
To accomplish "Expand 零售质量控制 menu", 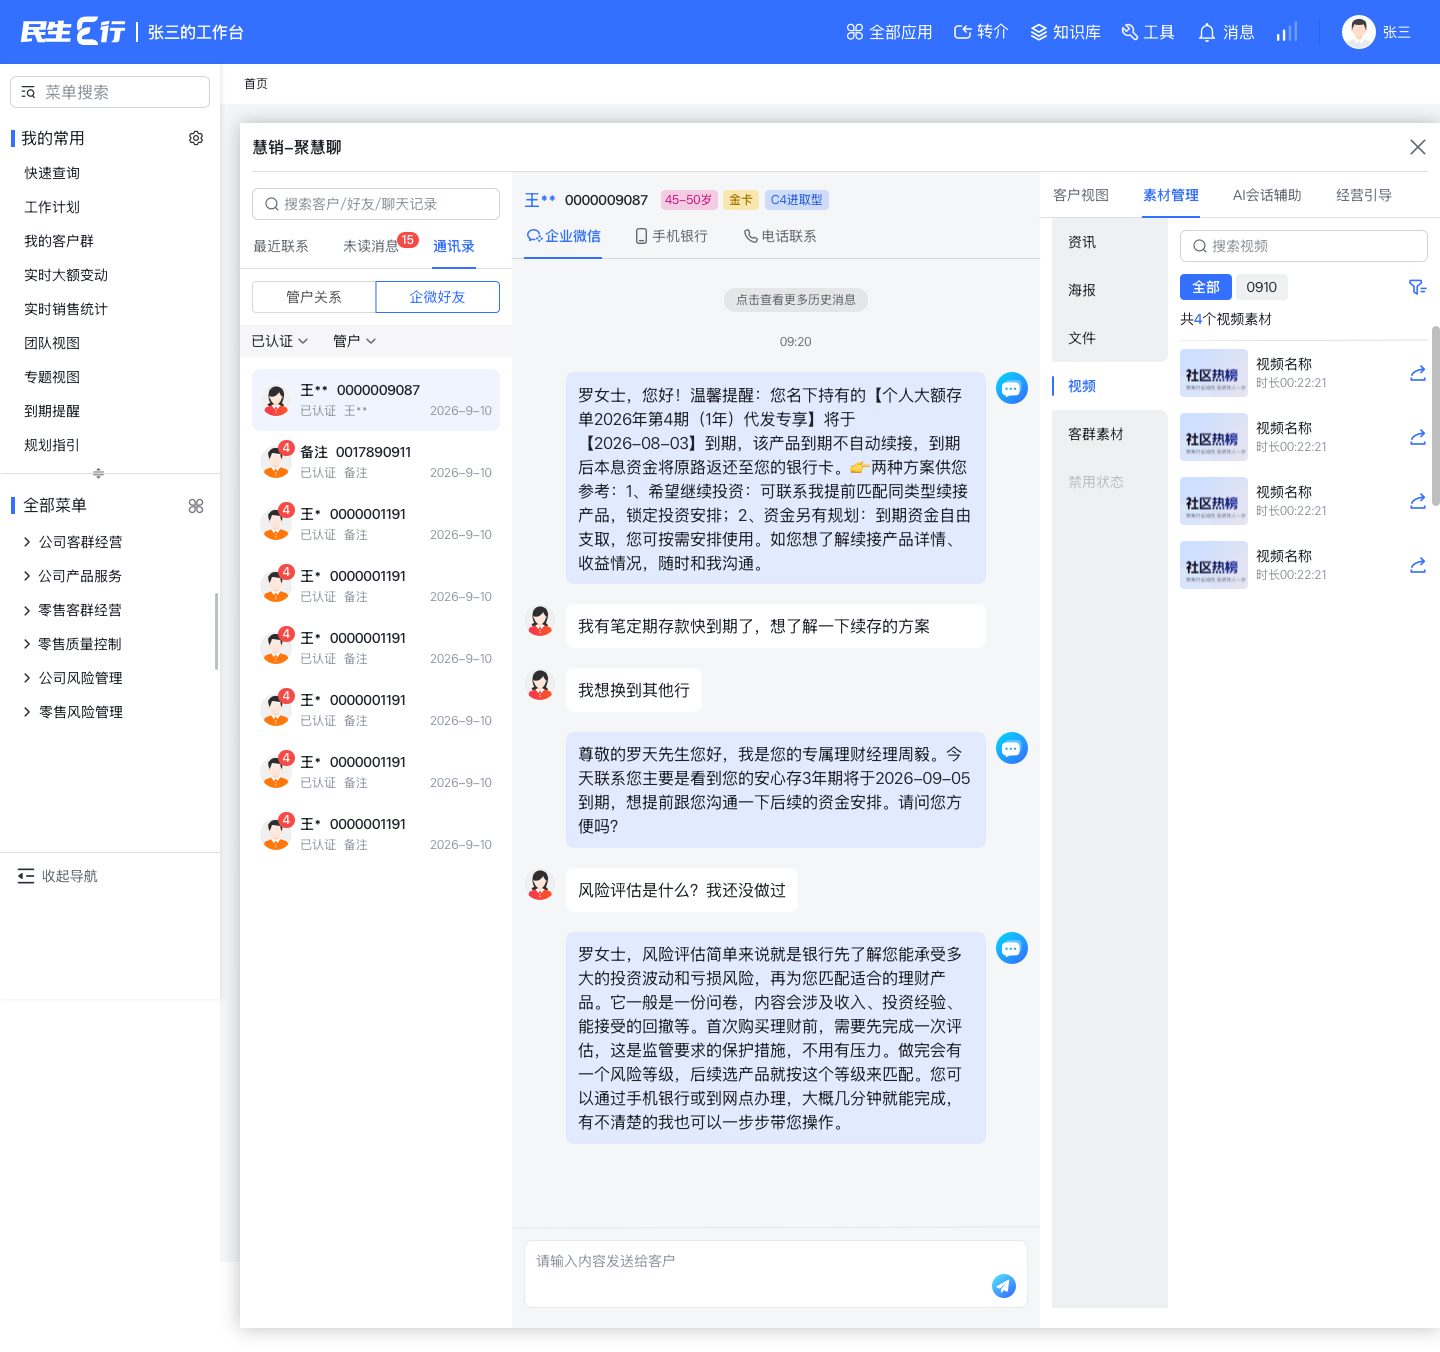I will click(x=72, y=644).
